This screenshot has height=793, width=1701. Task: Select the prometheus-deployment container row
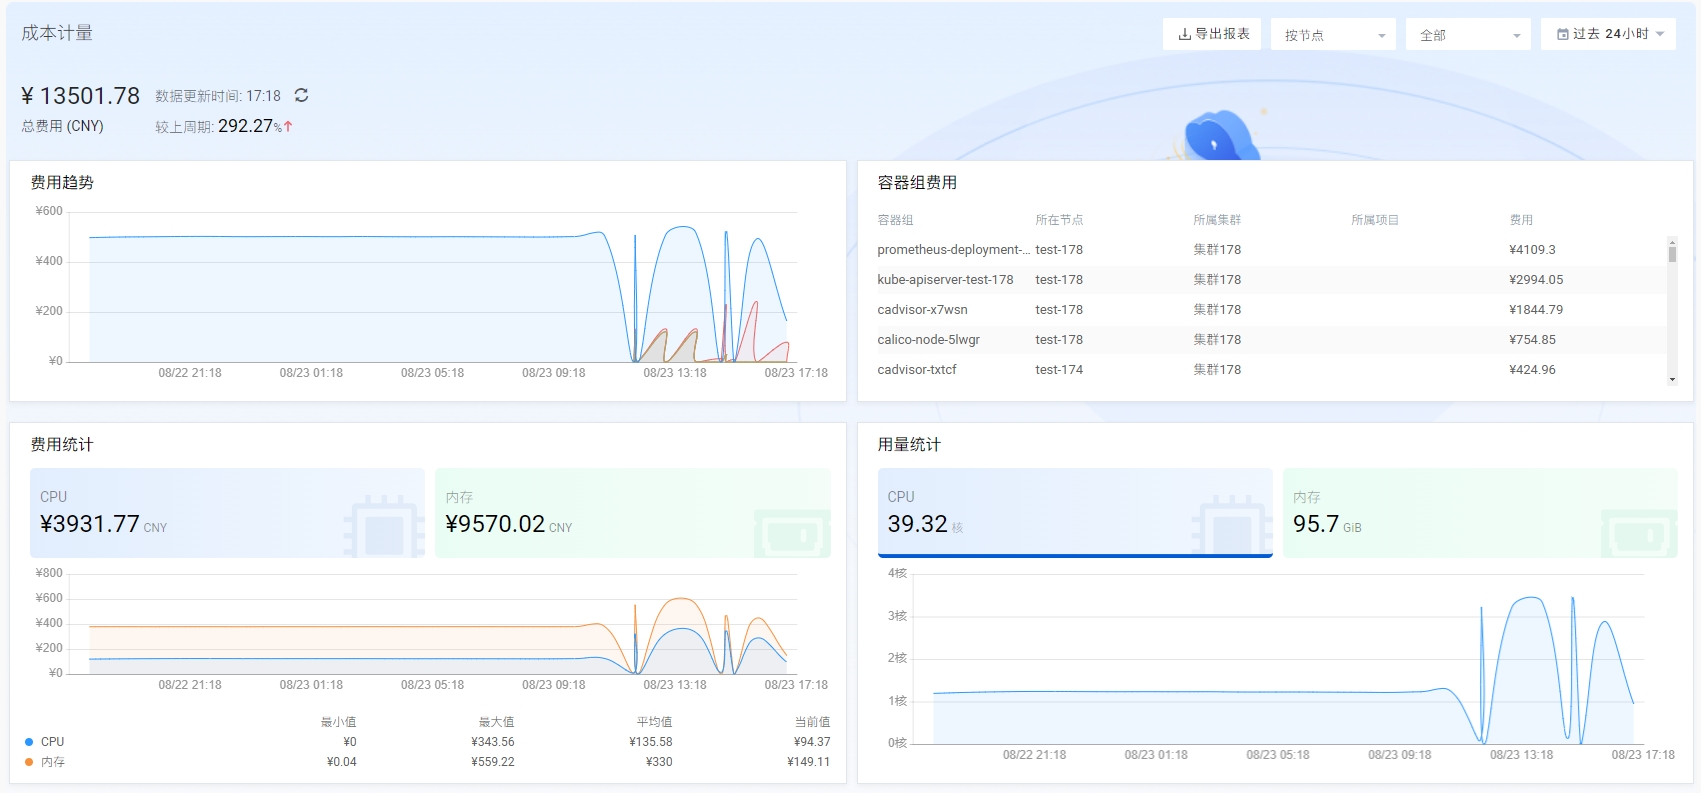(952, 250)
